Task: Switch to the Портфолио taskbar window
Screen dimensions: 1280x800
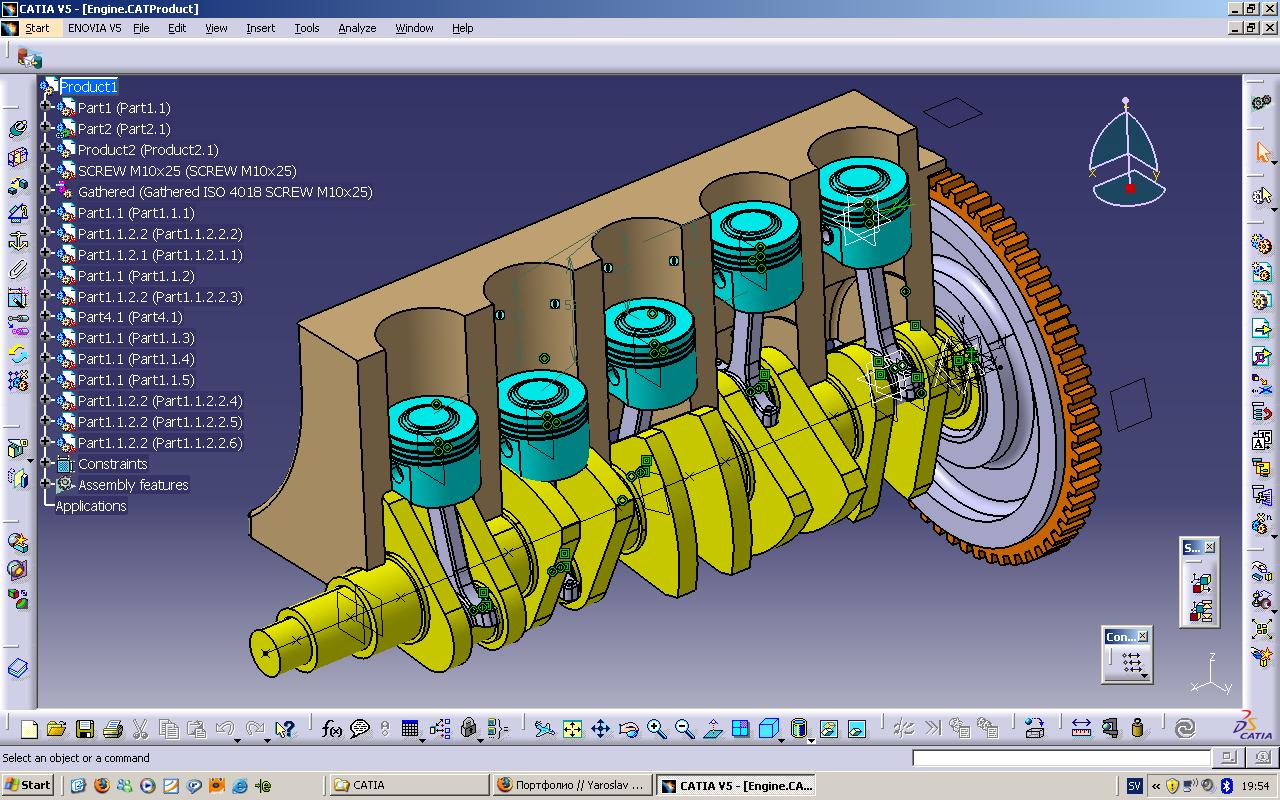Action: pos(572,785)
